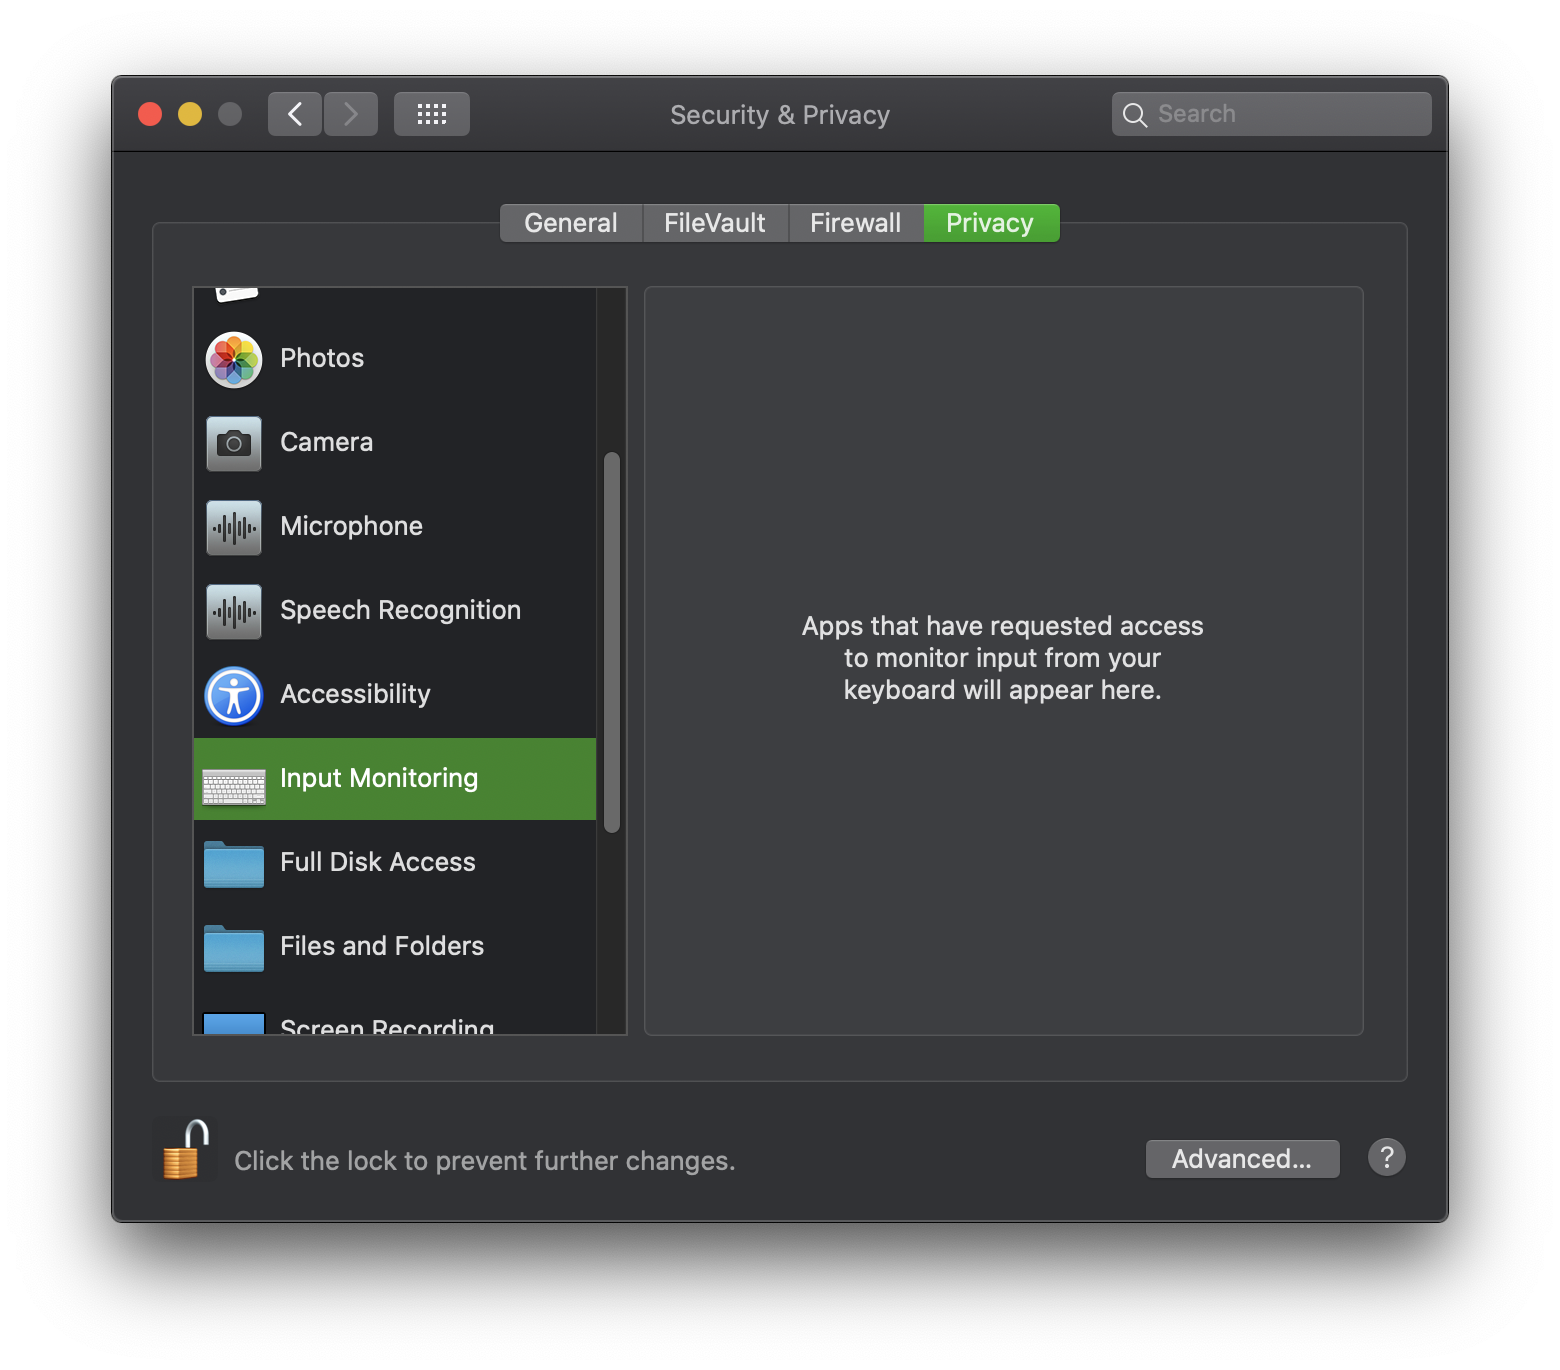Click the Camera icon in list
This screenshot has height=1370, width=1560.
click(x=234, y=443)
